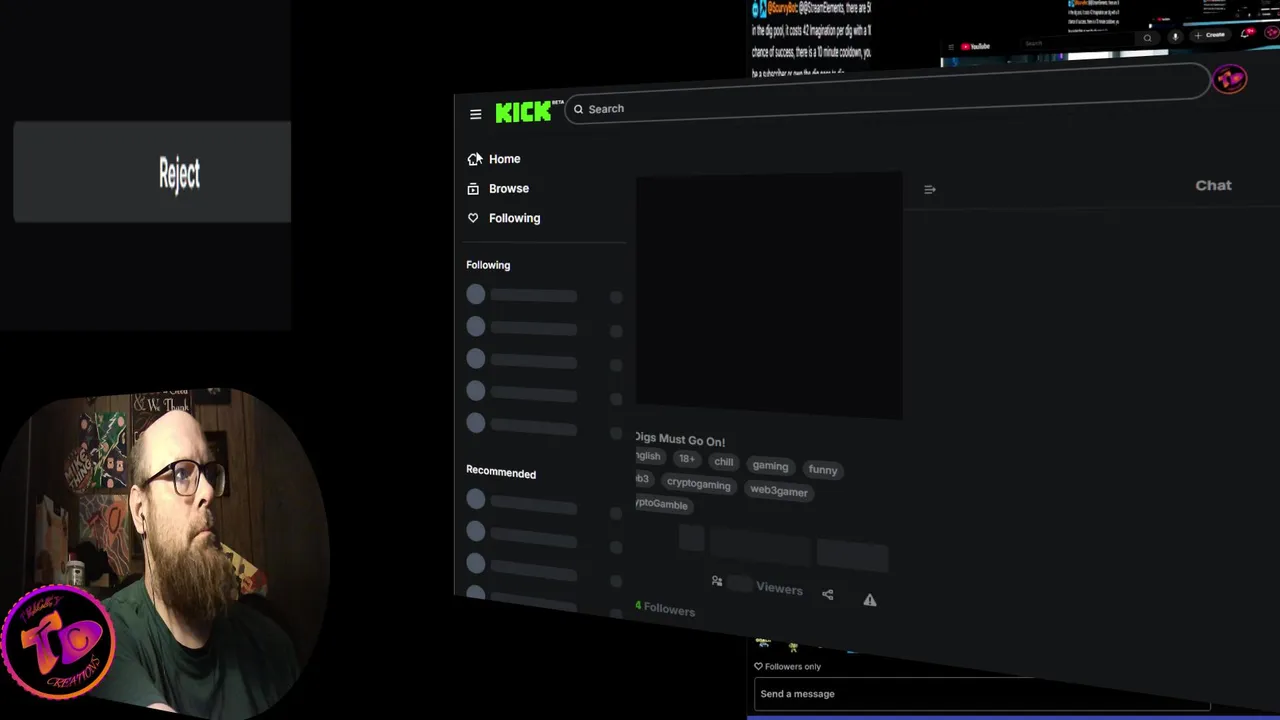
Task: Click the cryptogaming tag
Action: (698, 483)
